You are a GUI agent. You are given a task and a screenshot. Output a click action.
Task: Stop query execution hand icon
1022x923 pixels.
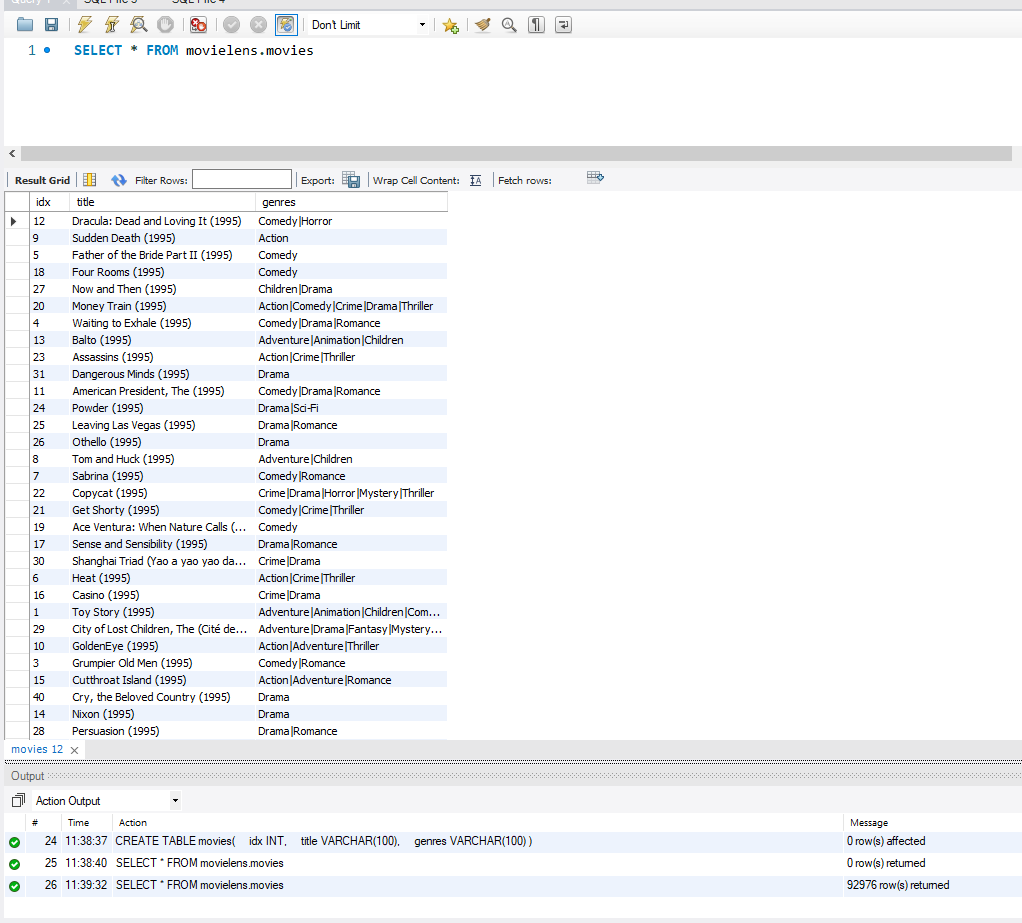(x=166, y=25)
